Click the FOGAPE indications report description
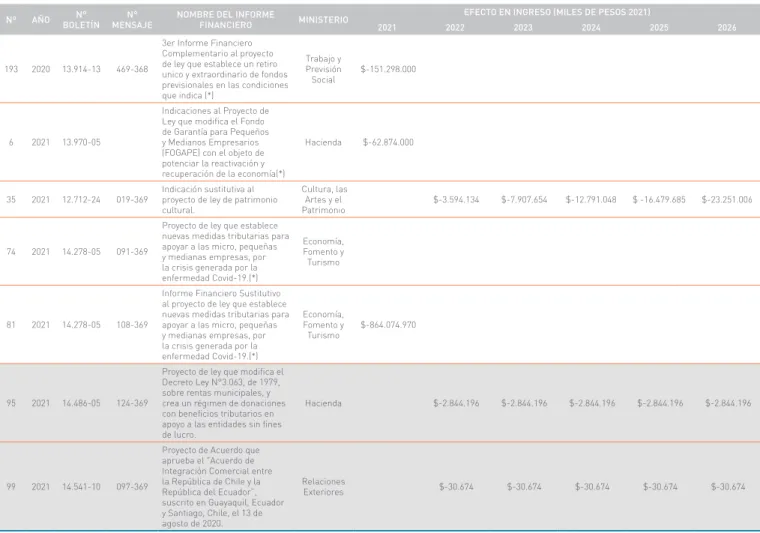The image size is (760, 533). coord(223,142)
